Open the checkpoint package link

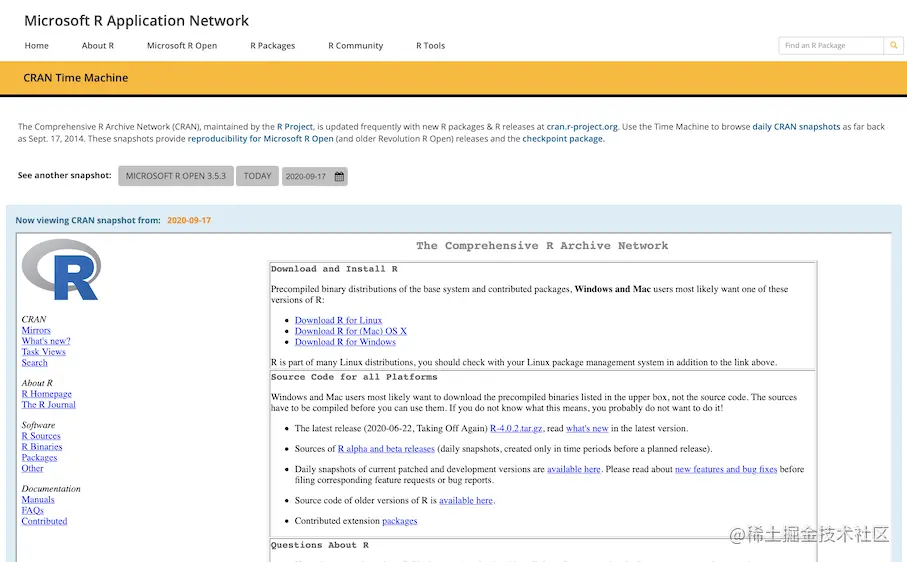[x=562, y=139]
